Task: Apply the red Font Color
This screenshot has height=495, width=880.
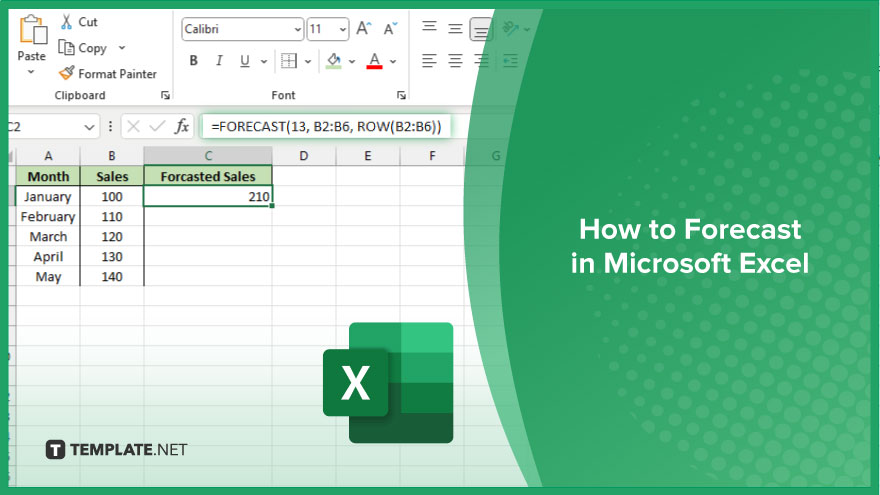Action: (374, 61)
